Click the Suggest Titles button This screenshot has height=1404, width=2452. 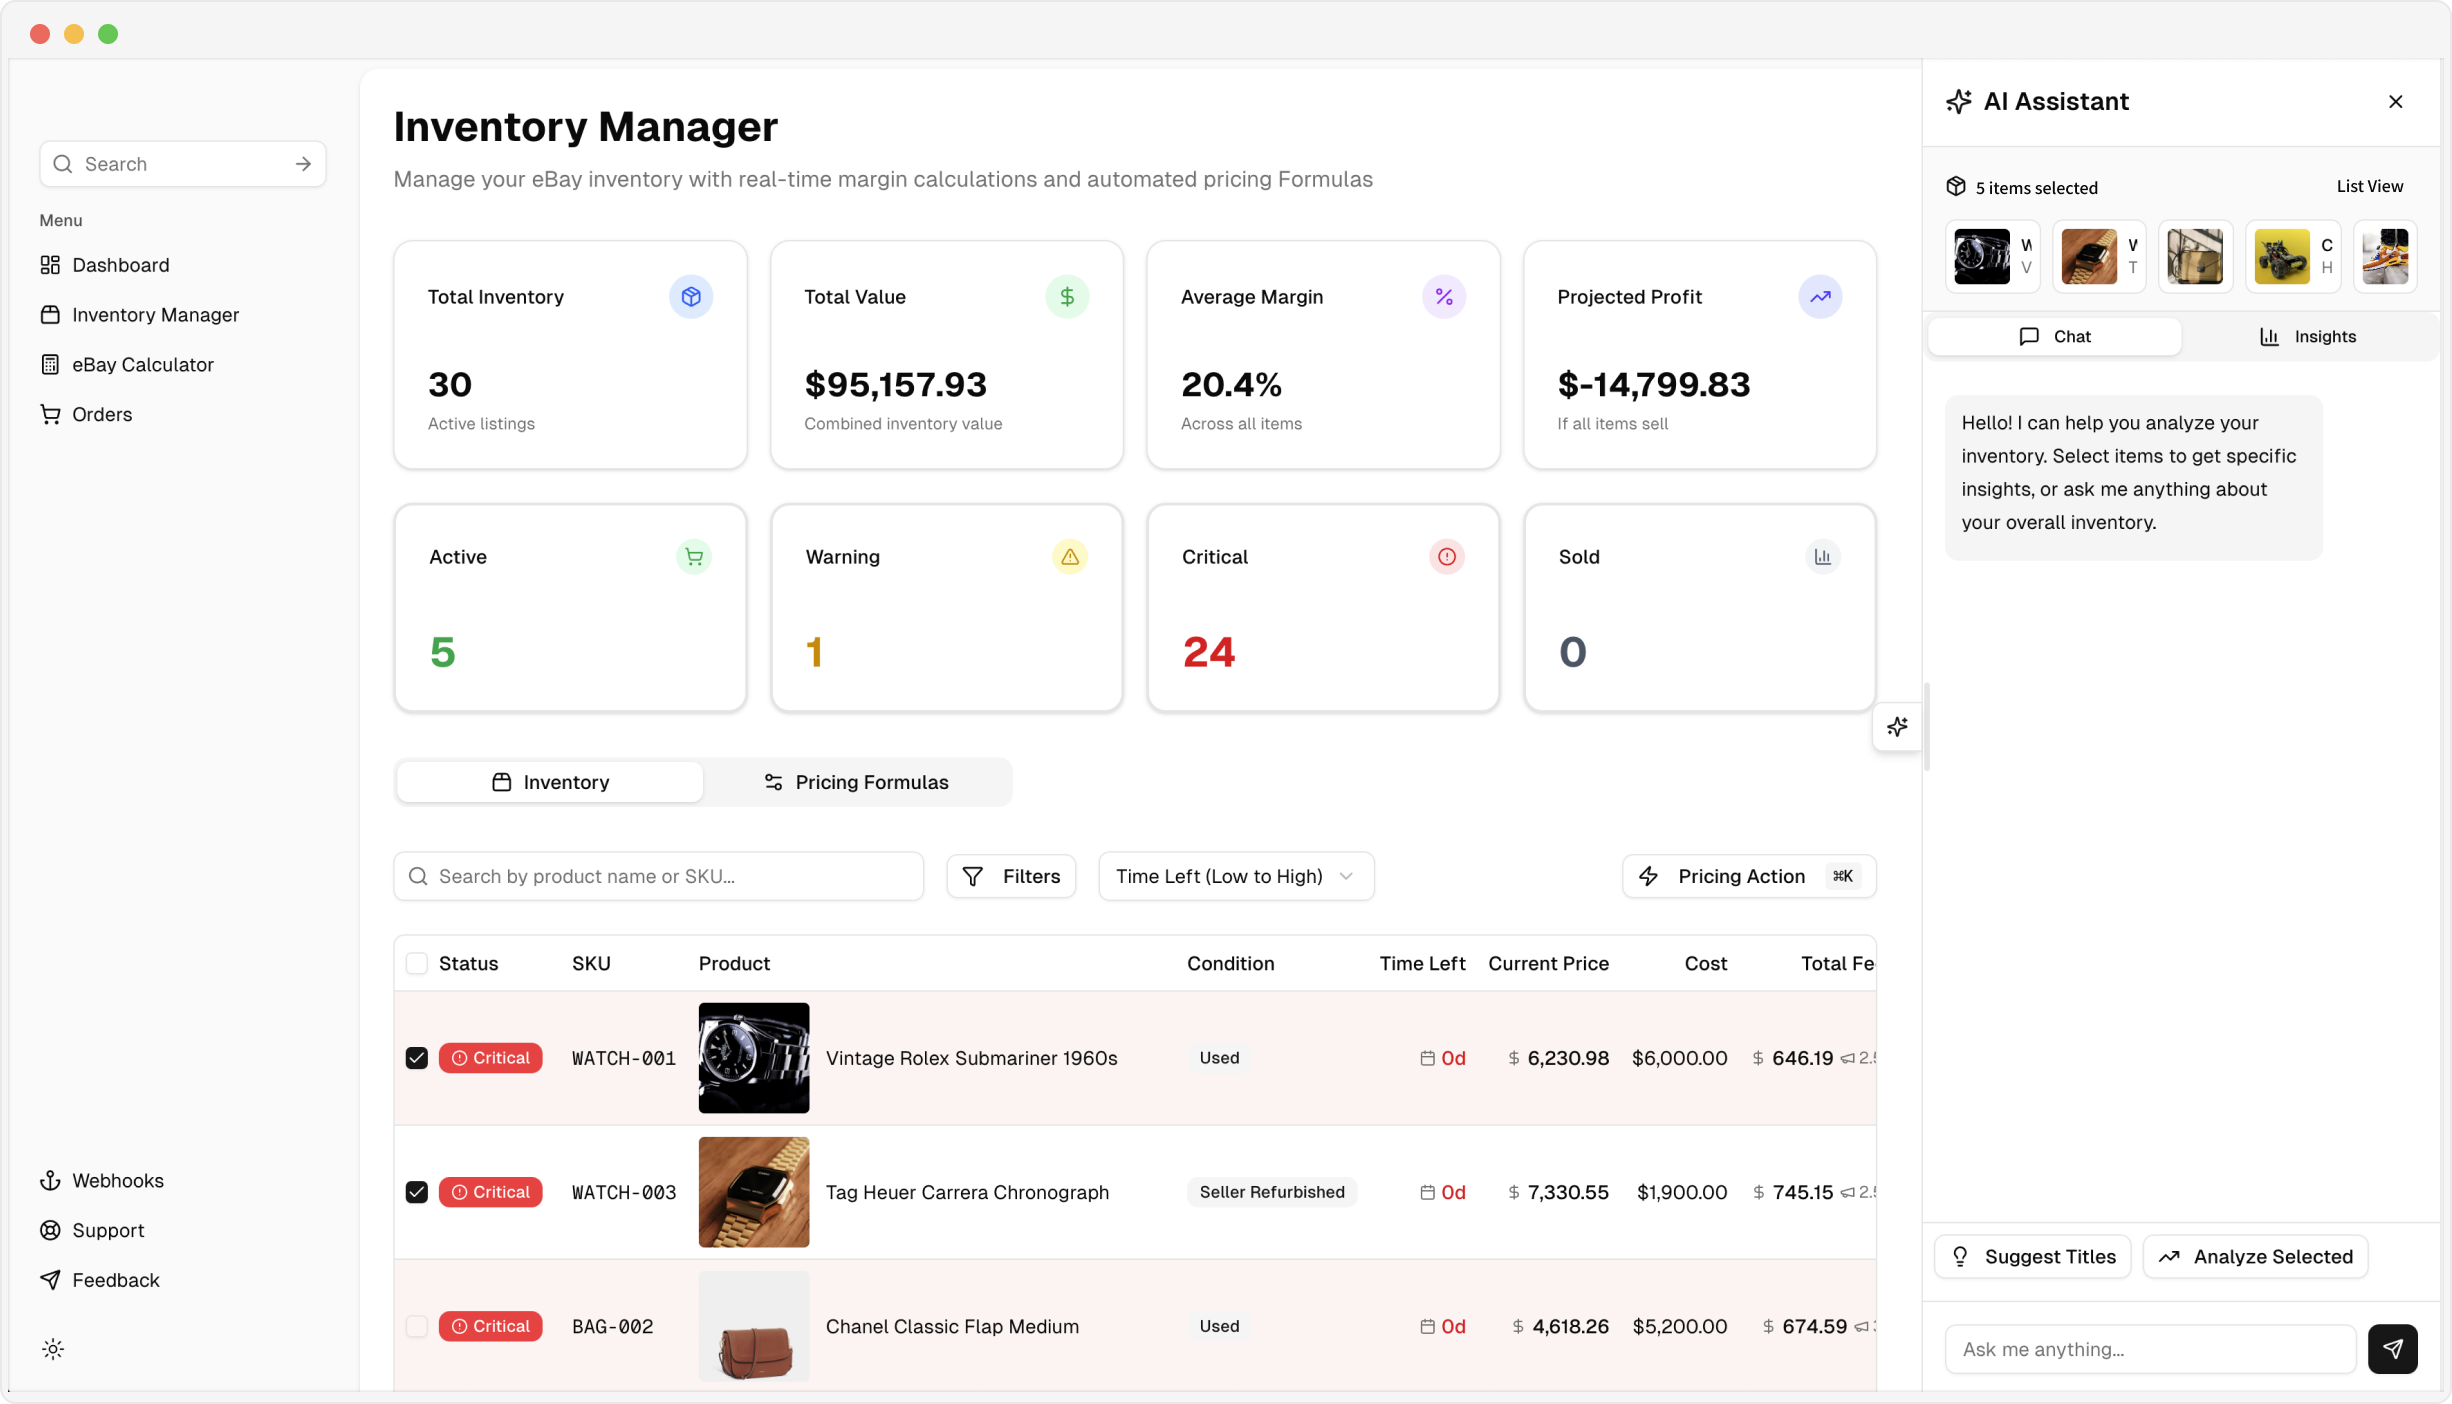click(x=2032, y=1257)
